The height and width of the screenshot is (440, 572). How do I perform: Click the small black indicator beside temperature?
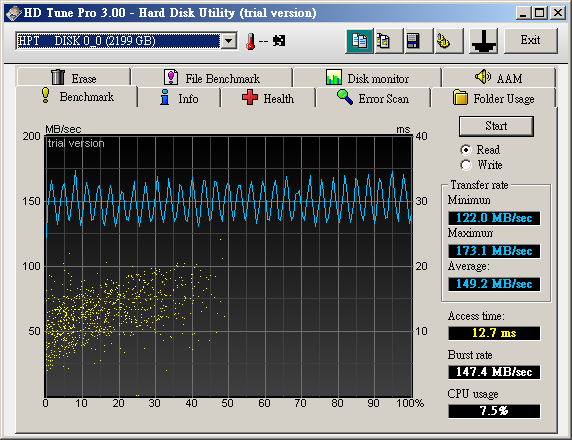[279, 40]
